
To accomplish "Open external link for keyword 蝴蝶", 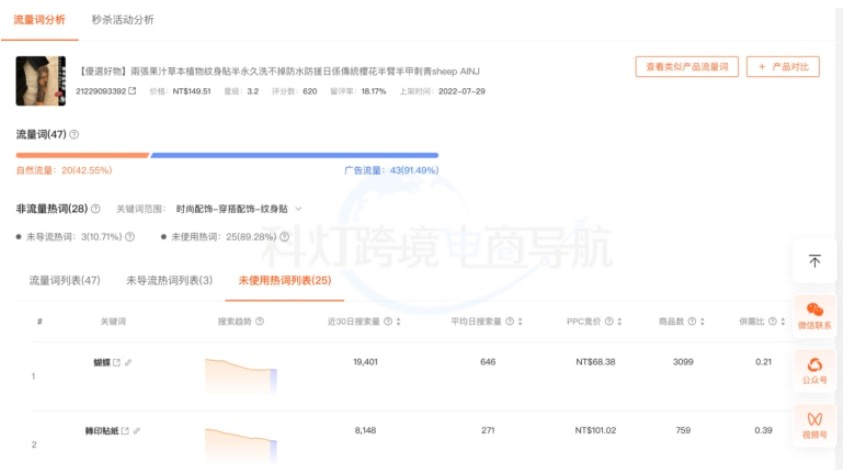I will (x=116, y=362).
